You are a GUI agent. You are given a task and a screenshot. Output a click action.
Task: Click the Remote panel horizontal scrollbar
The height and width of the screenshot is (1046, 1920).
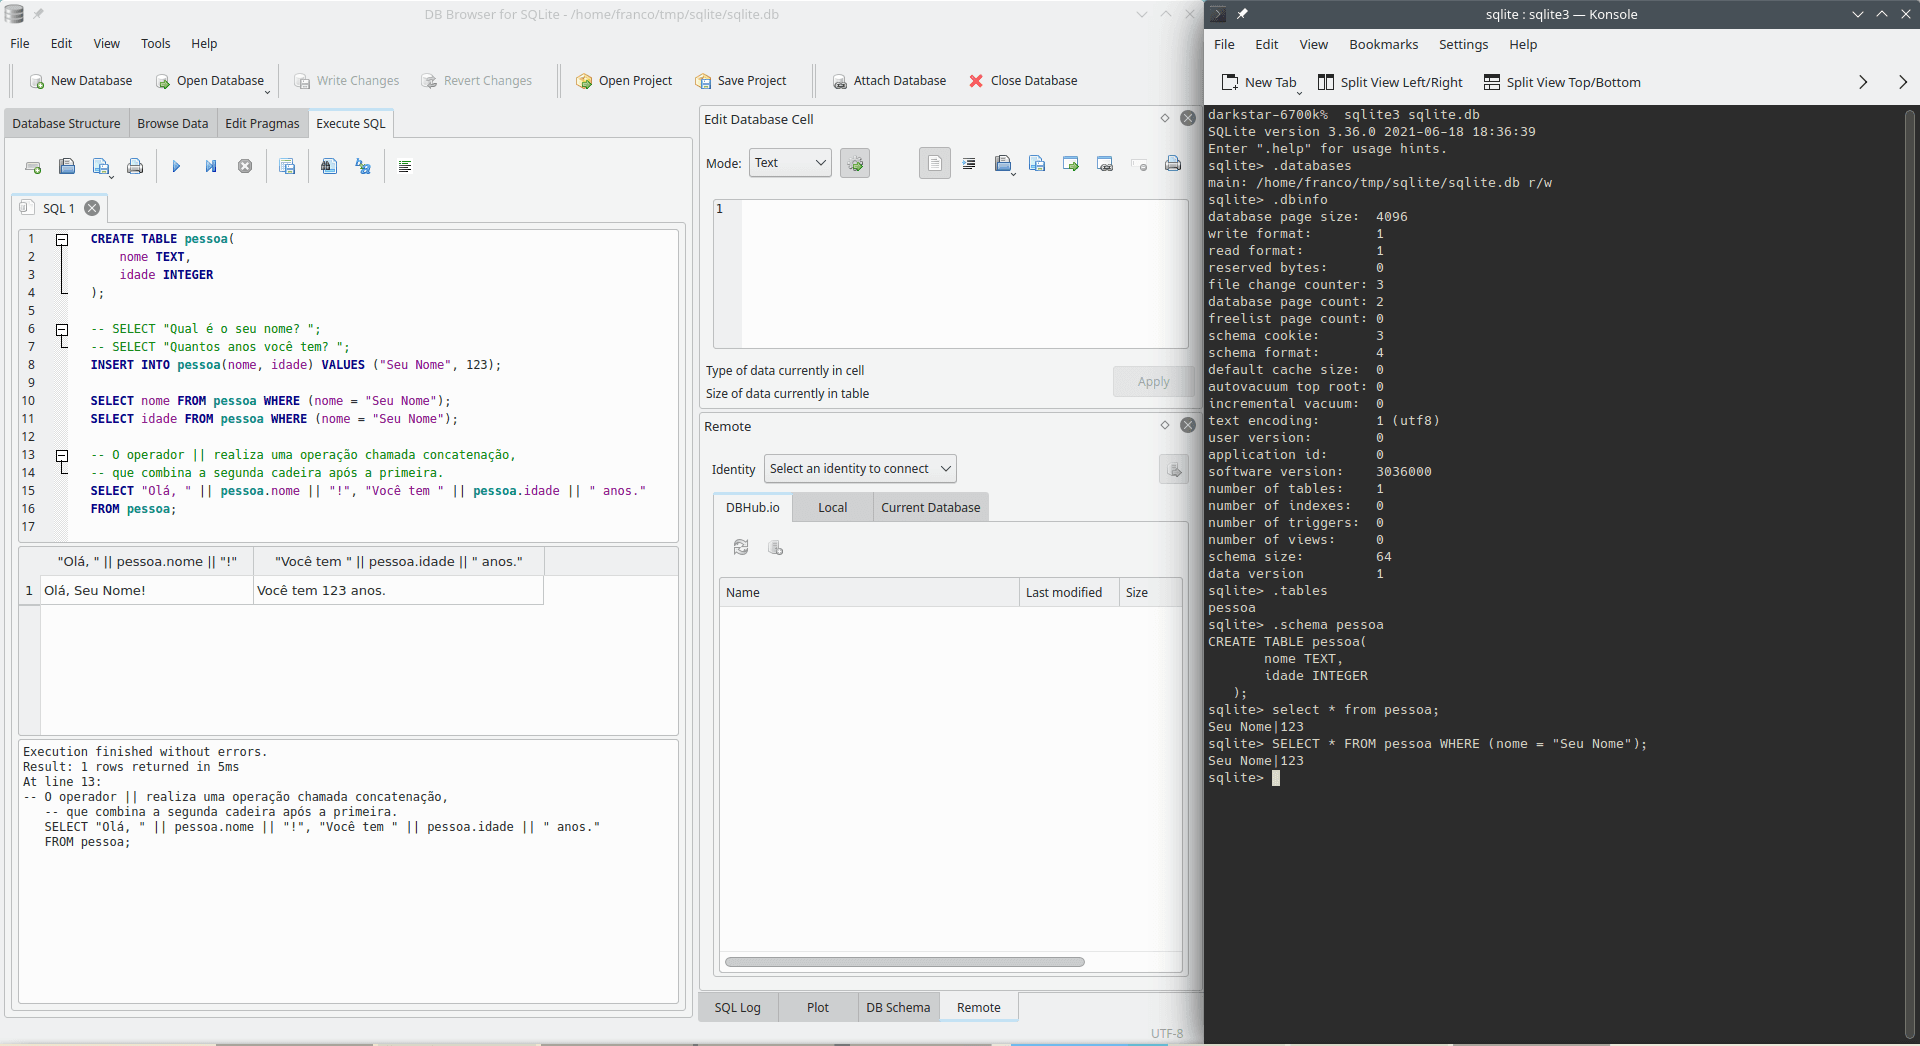904,962
